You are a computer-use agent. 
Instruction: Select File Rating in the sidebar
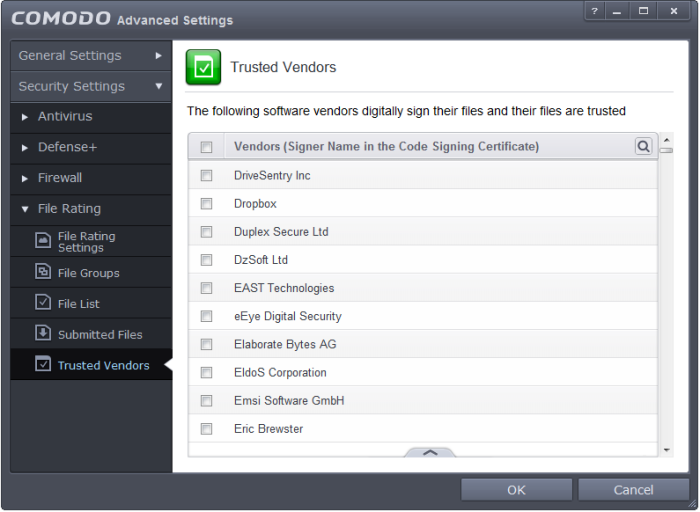tap(91, 209)
